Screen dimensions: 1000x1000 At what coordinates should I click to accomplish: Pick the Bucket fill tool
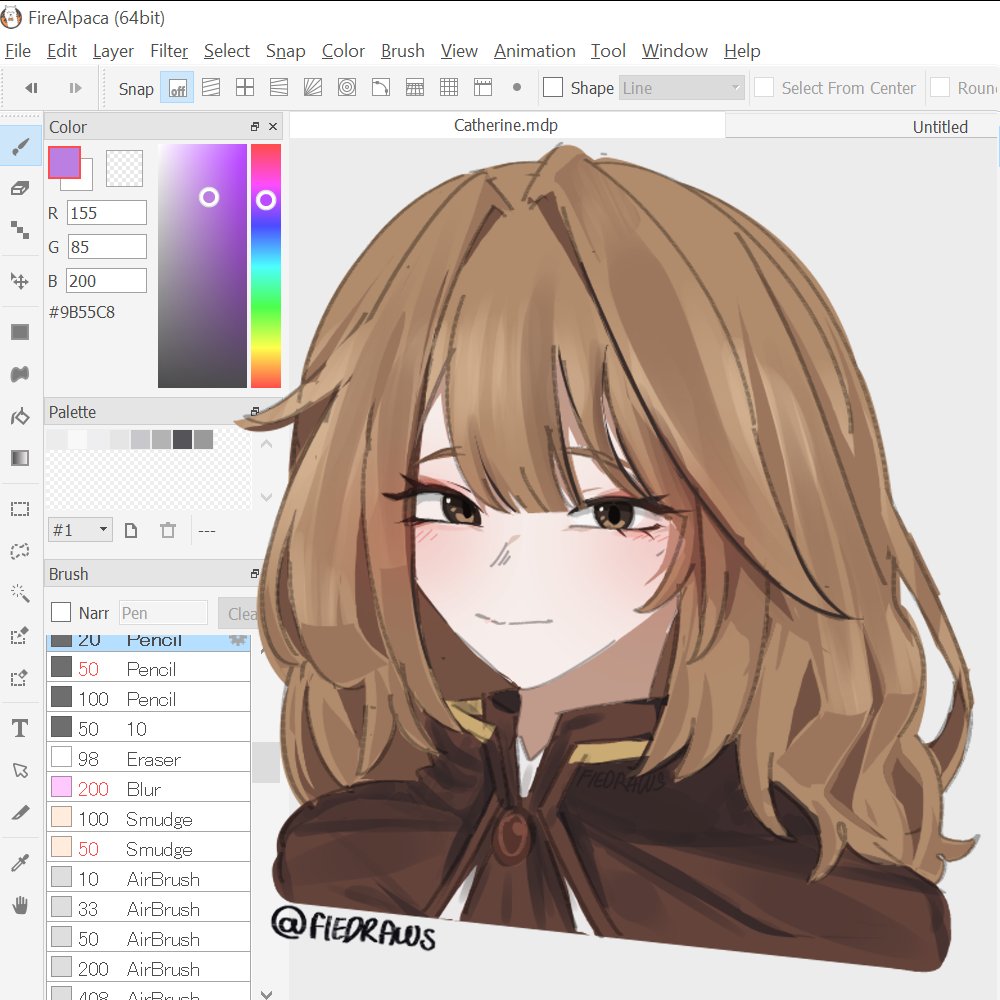click(x=20, y=416)
